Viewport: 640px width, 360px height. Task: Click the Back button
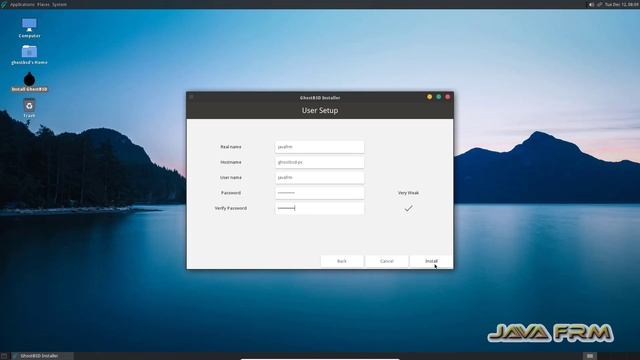[342, 261]
